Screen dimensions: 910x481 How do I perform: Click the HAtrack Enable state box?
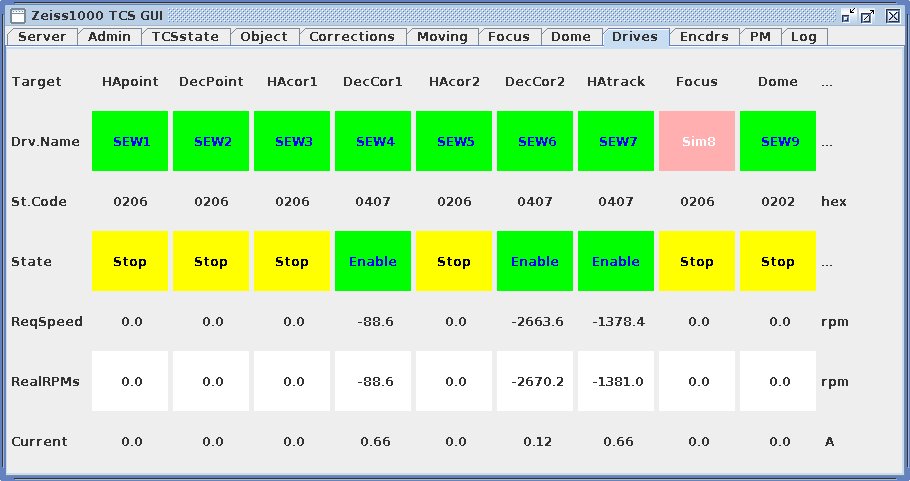pyautogui.click(x=616, y=261)
